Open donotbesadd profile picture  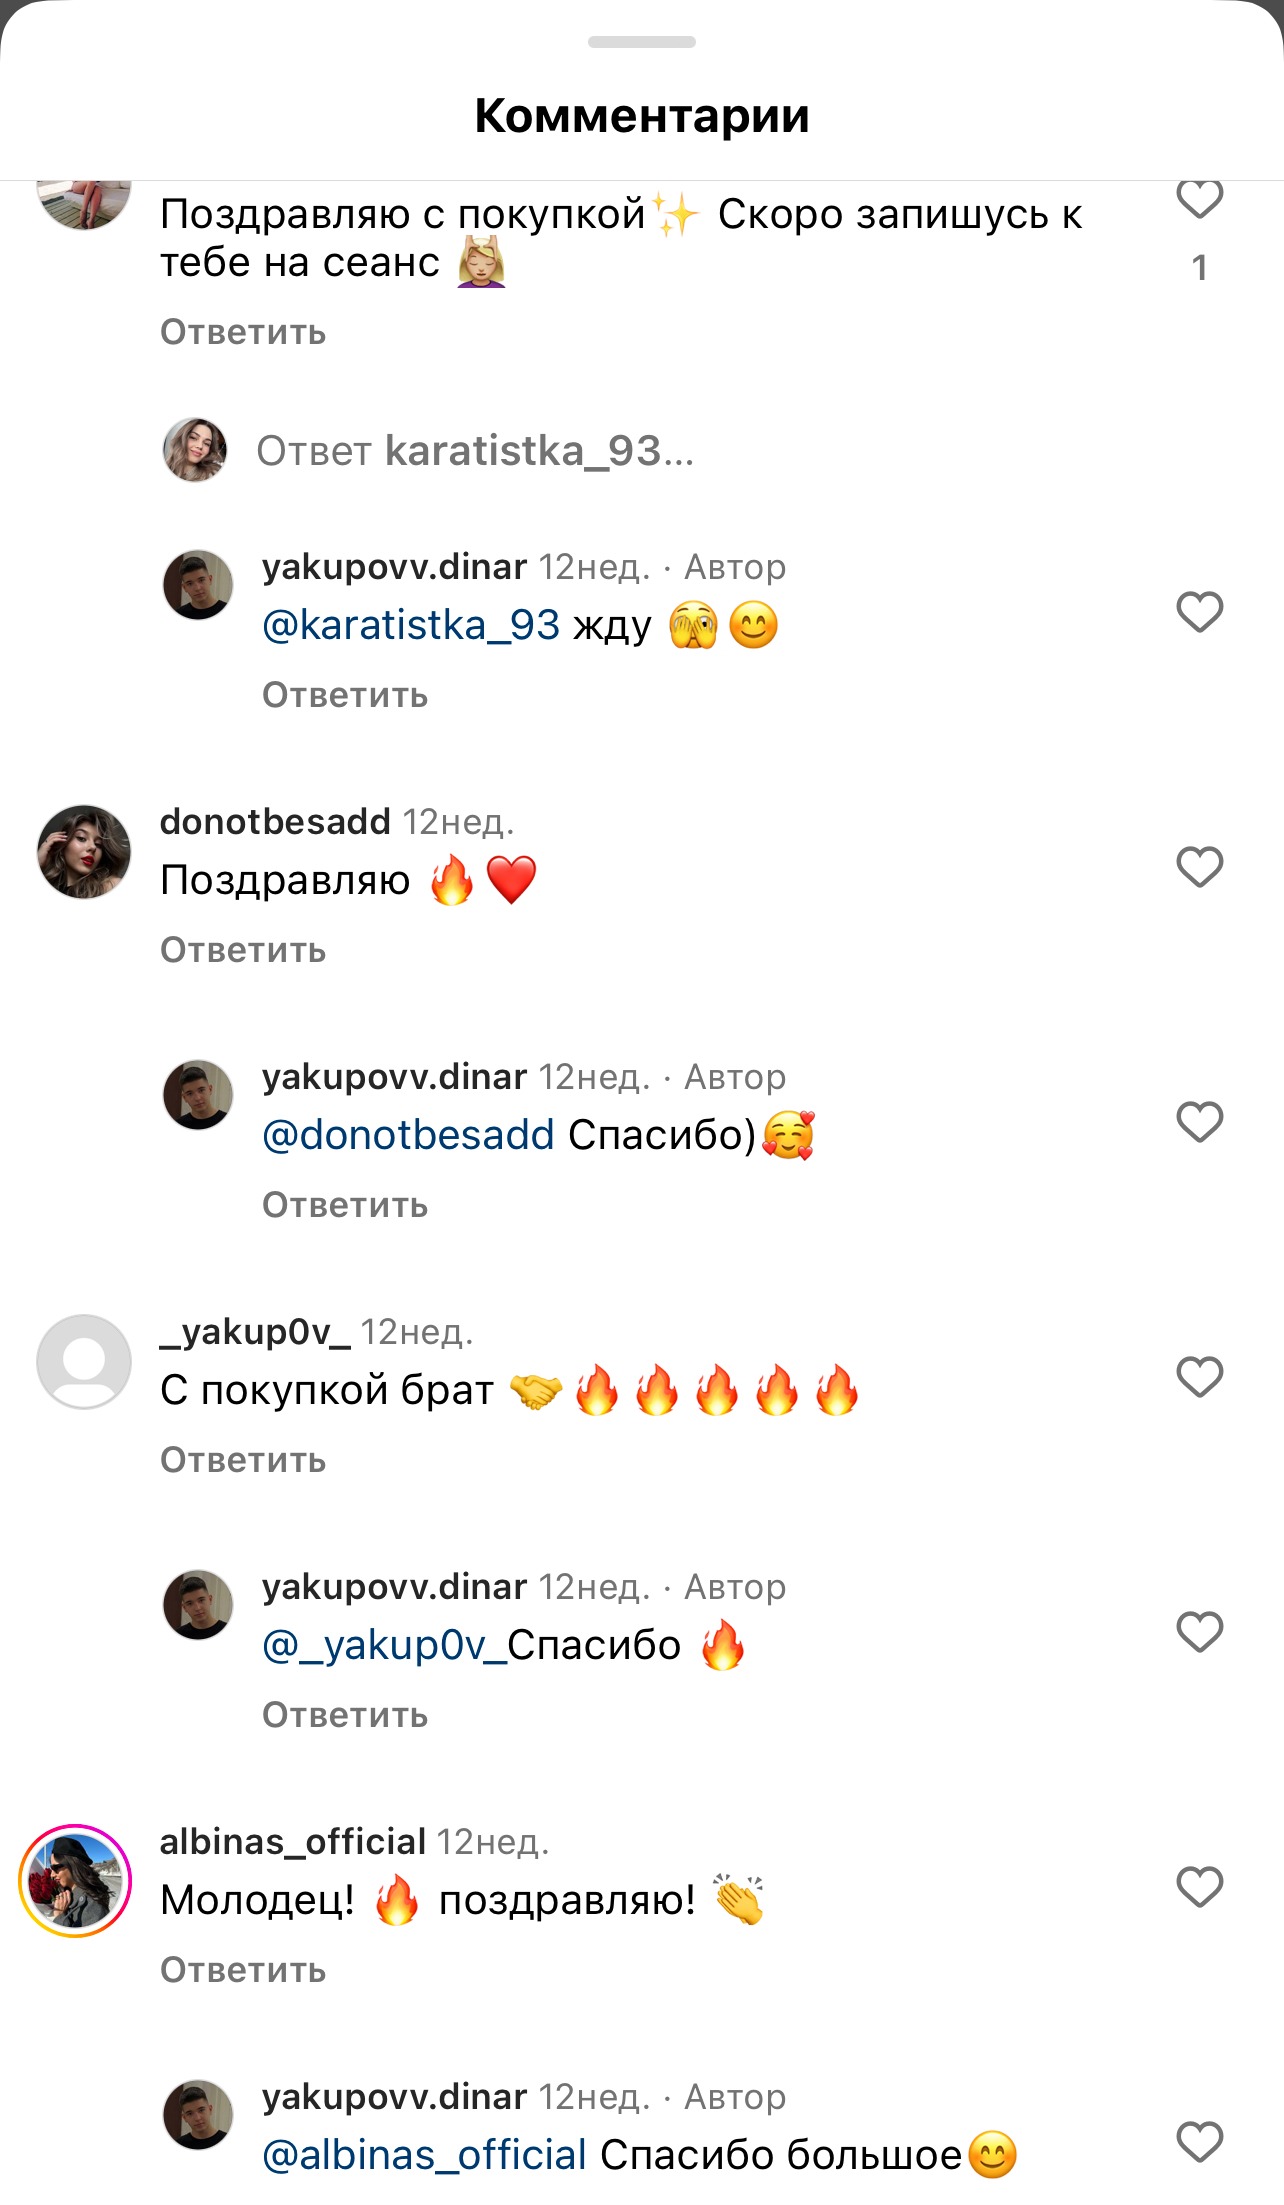click(84, 852)
